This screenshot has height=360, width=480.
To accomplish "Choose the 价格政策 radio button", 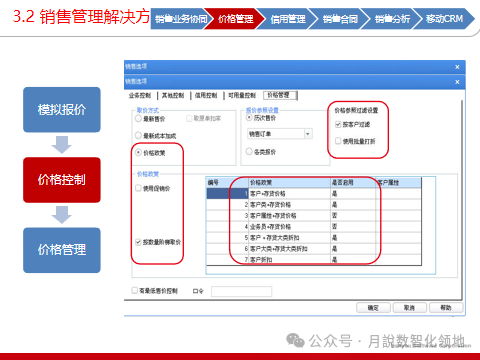I will point(138,153).
